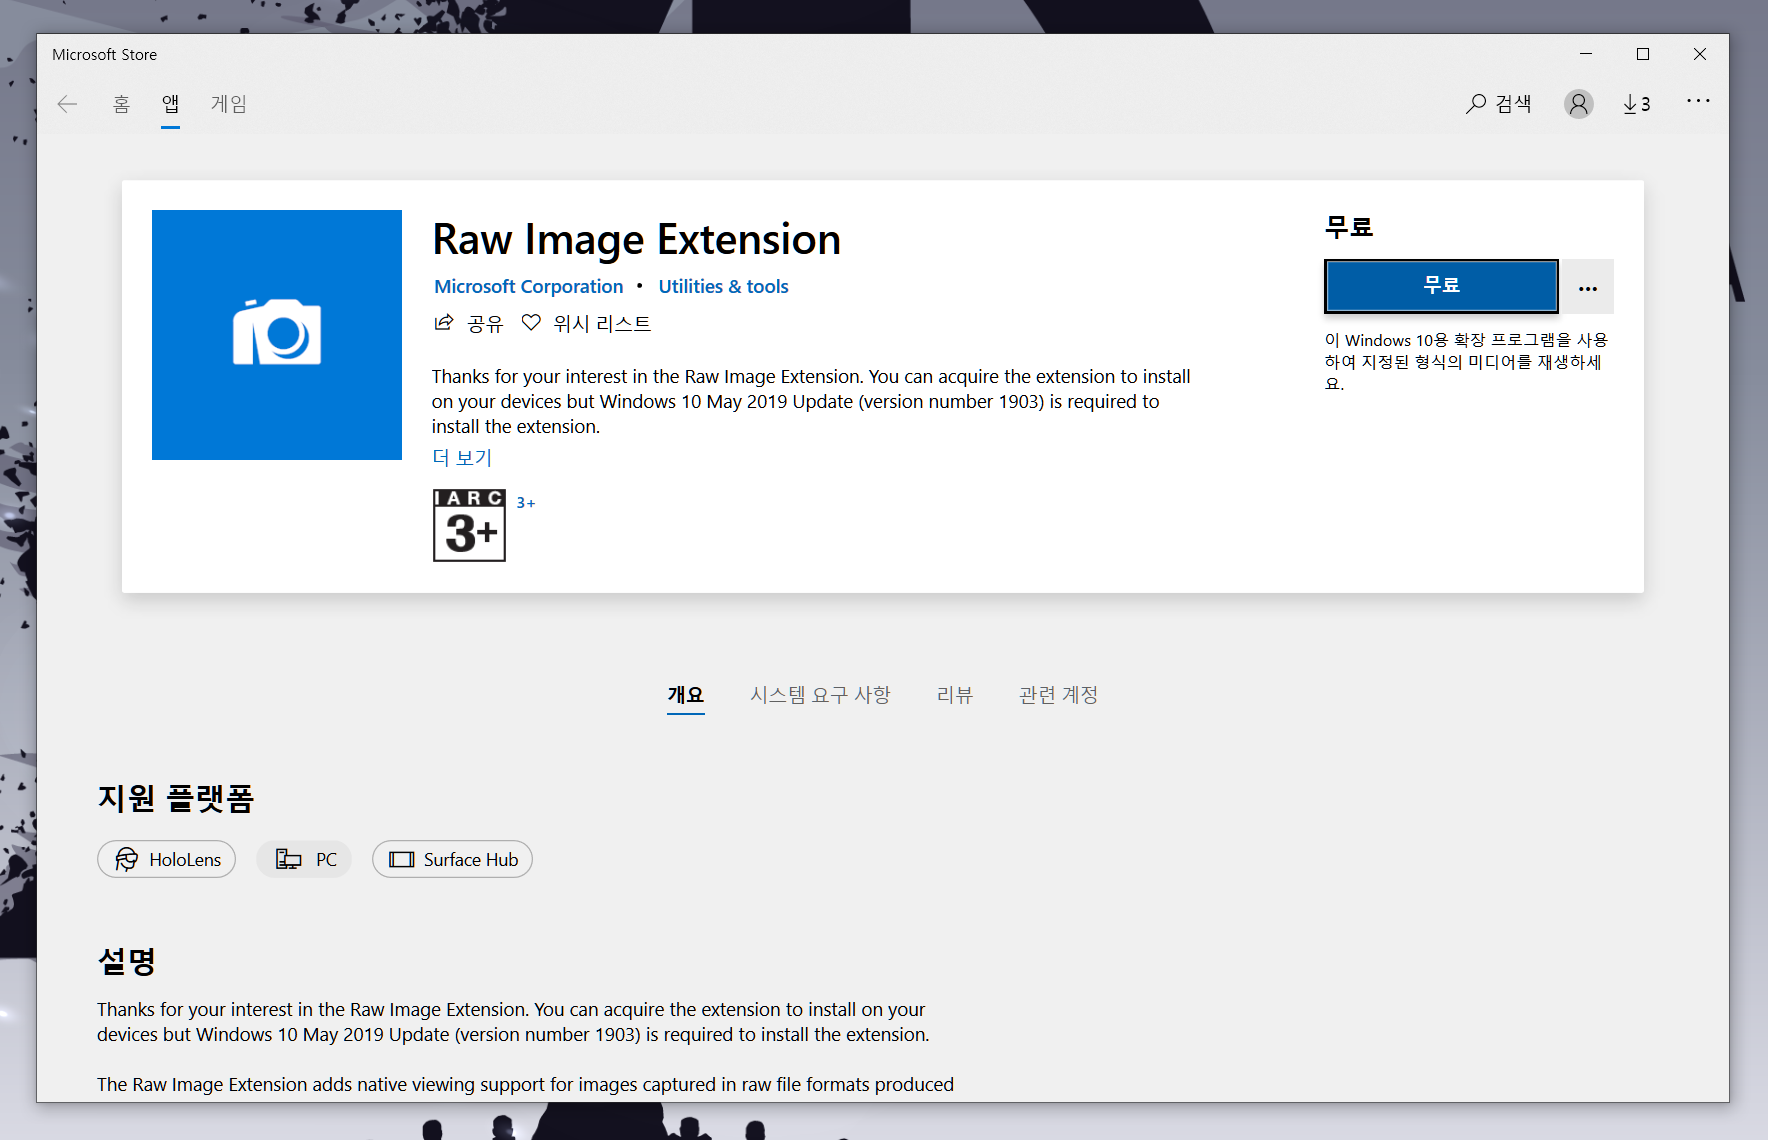Close the Microsoft Store window
This screenshot has height=1140, width=1768.
tap(1700, 54)
